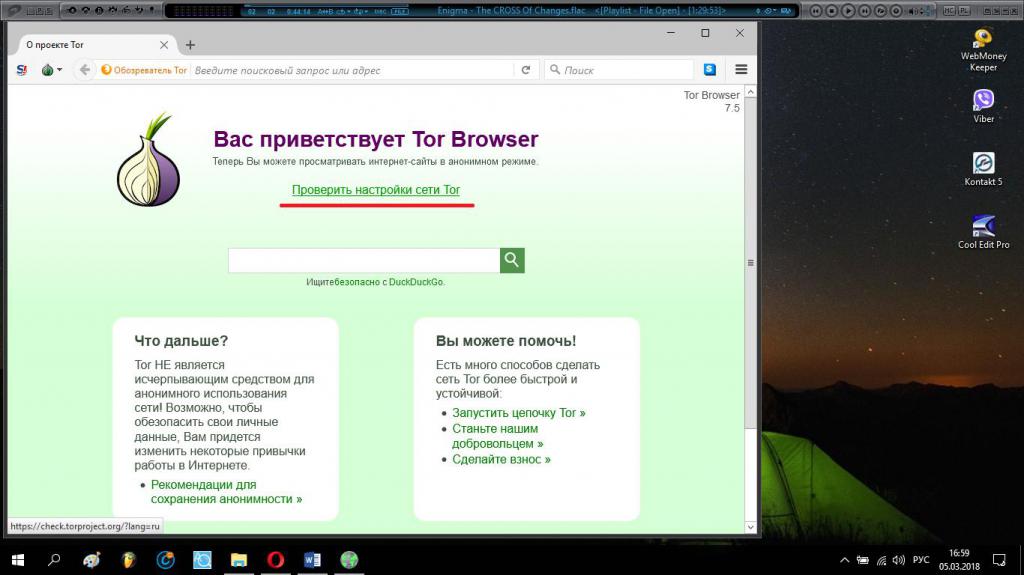Viewport: 1024px width, 575px height.
Task: Click the Tor onion logo image
Action: pyautogui.click(x=148, y=159)
